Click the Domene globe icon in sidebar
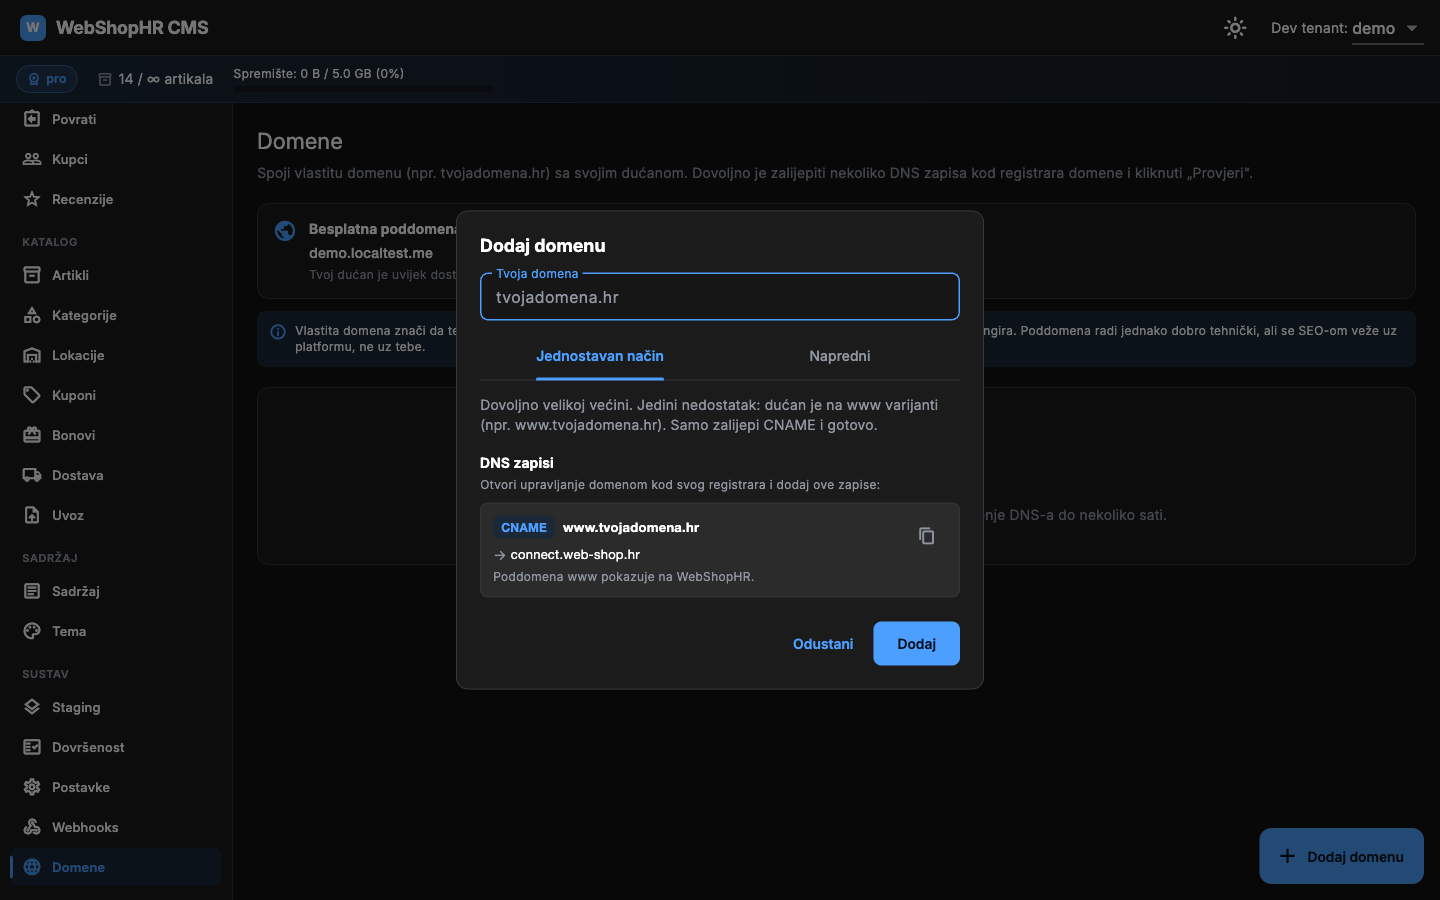Screen dimensions: 1440x900 32,867
